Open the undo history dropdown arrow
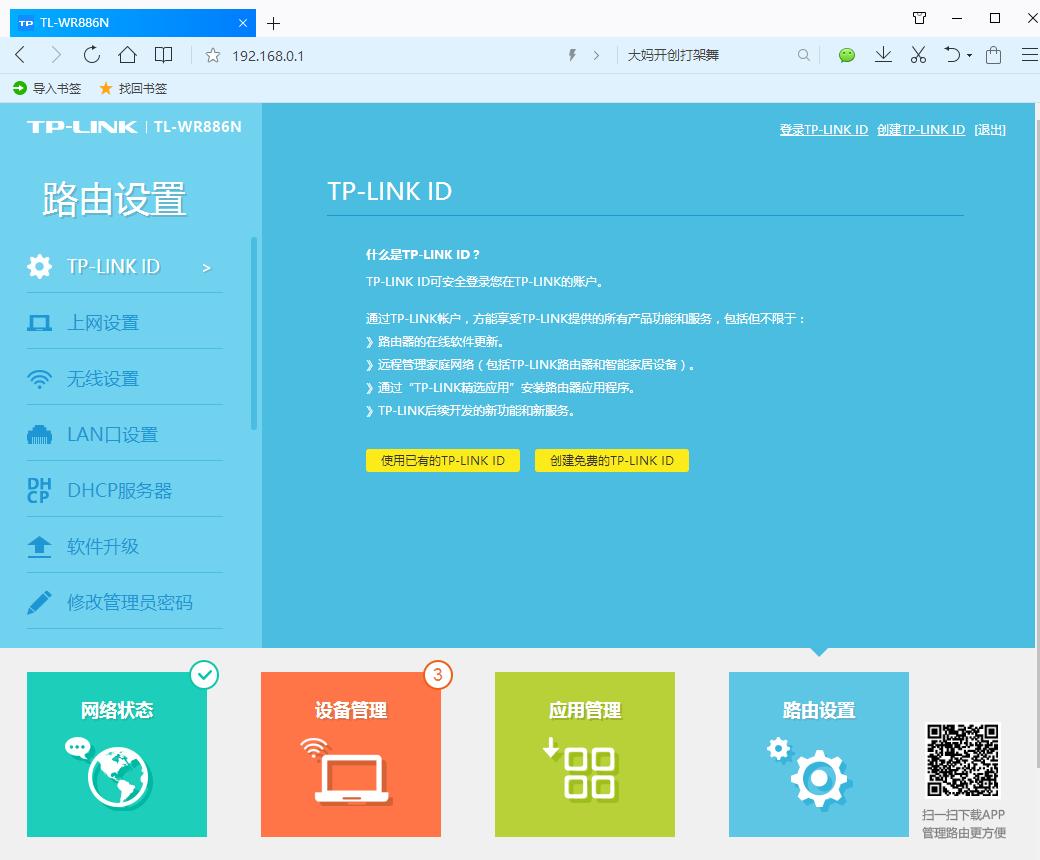Viewport: 1040px width, 860px height. 968,54
